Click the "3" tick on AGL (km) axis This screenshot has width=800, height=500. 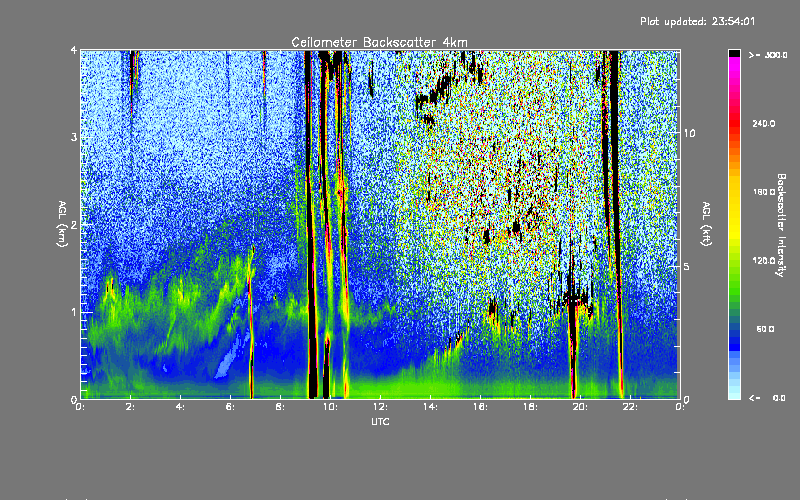[x=74, y=137]
